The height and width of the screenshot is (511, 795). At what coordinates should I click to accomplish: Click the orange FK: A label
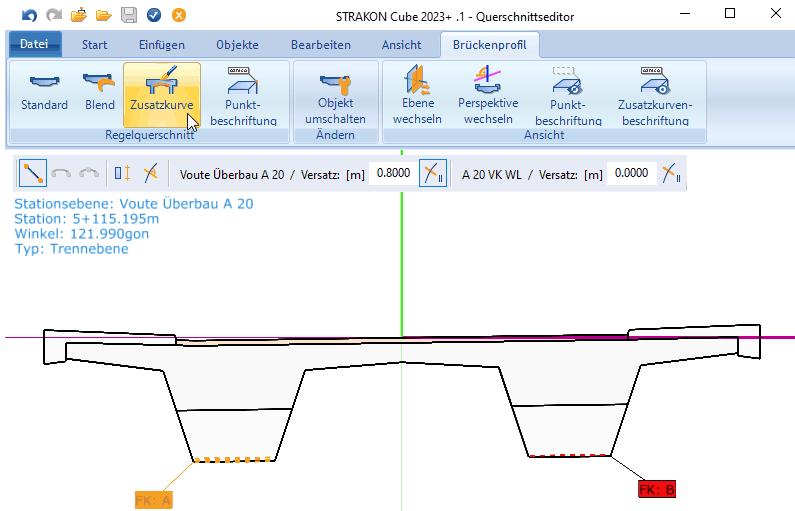coord(154,500)
